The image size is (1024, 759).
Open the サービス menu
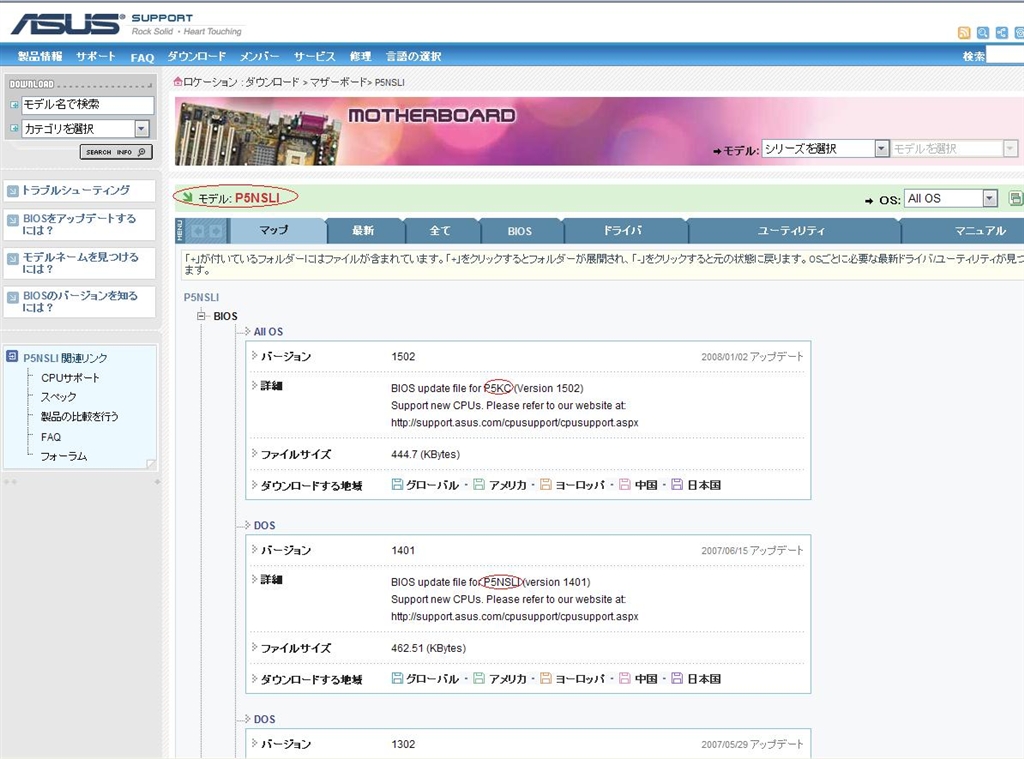314,57
